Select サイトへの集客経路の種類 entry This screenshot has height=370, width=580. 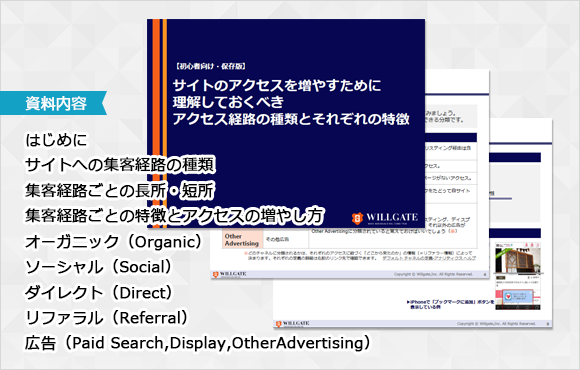coord(120,165)
